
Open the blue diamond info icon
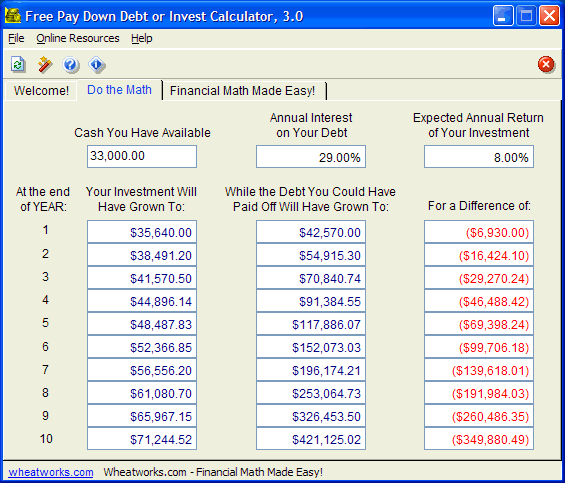click(97, 65)
